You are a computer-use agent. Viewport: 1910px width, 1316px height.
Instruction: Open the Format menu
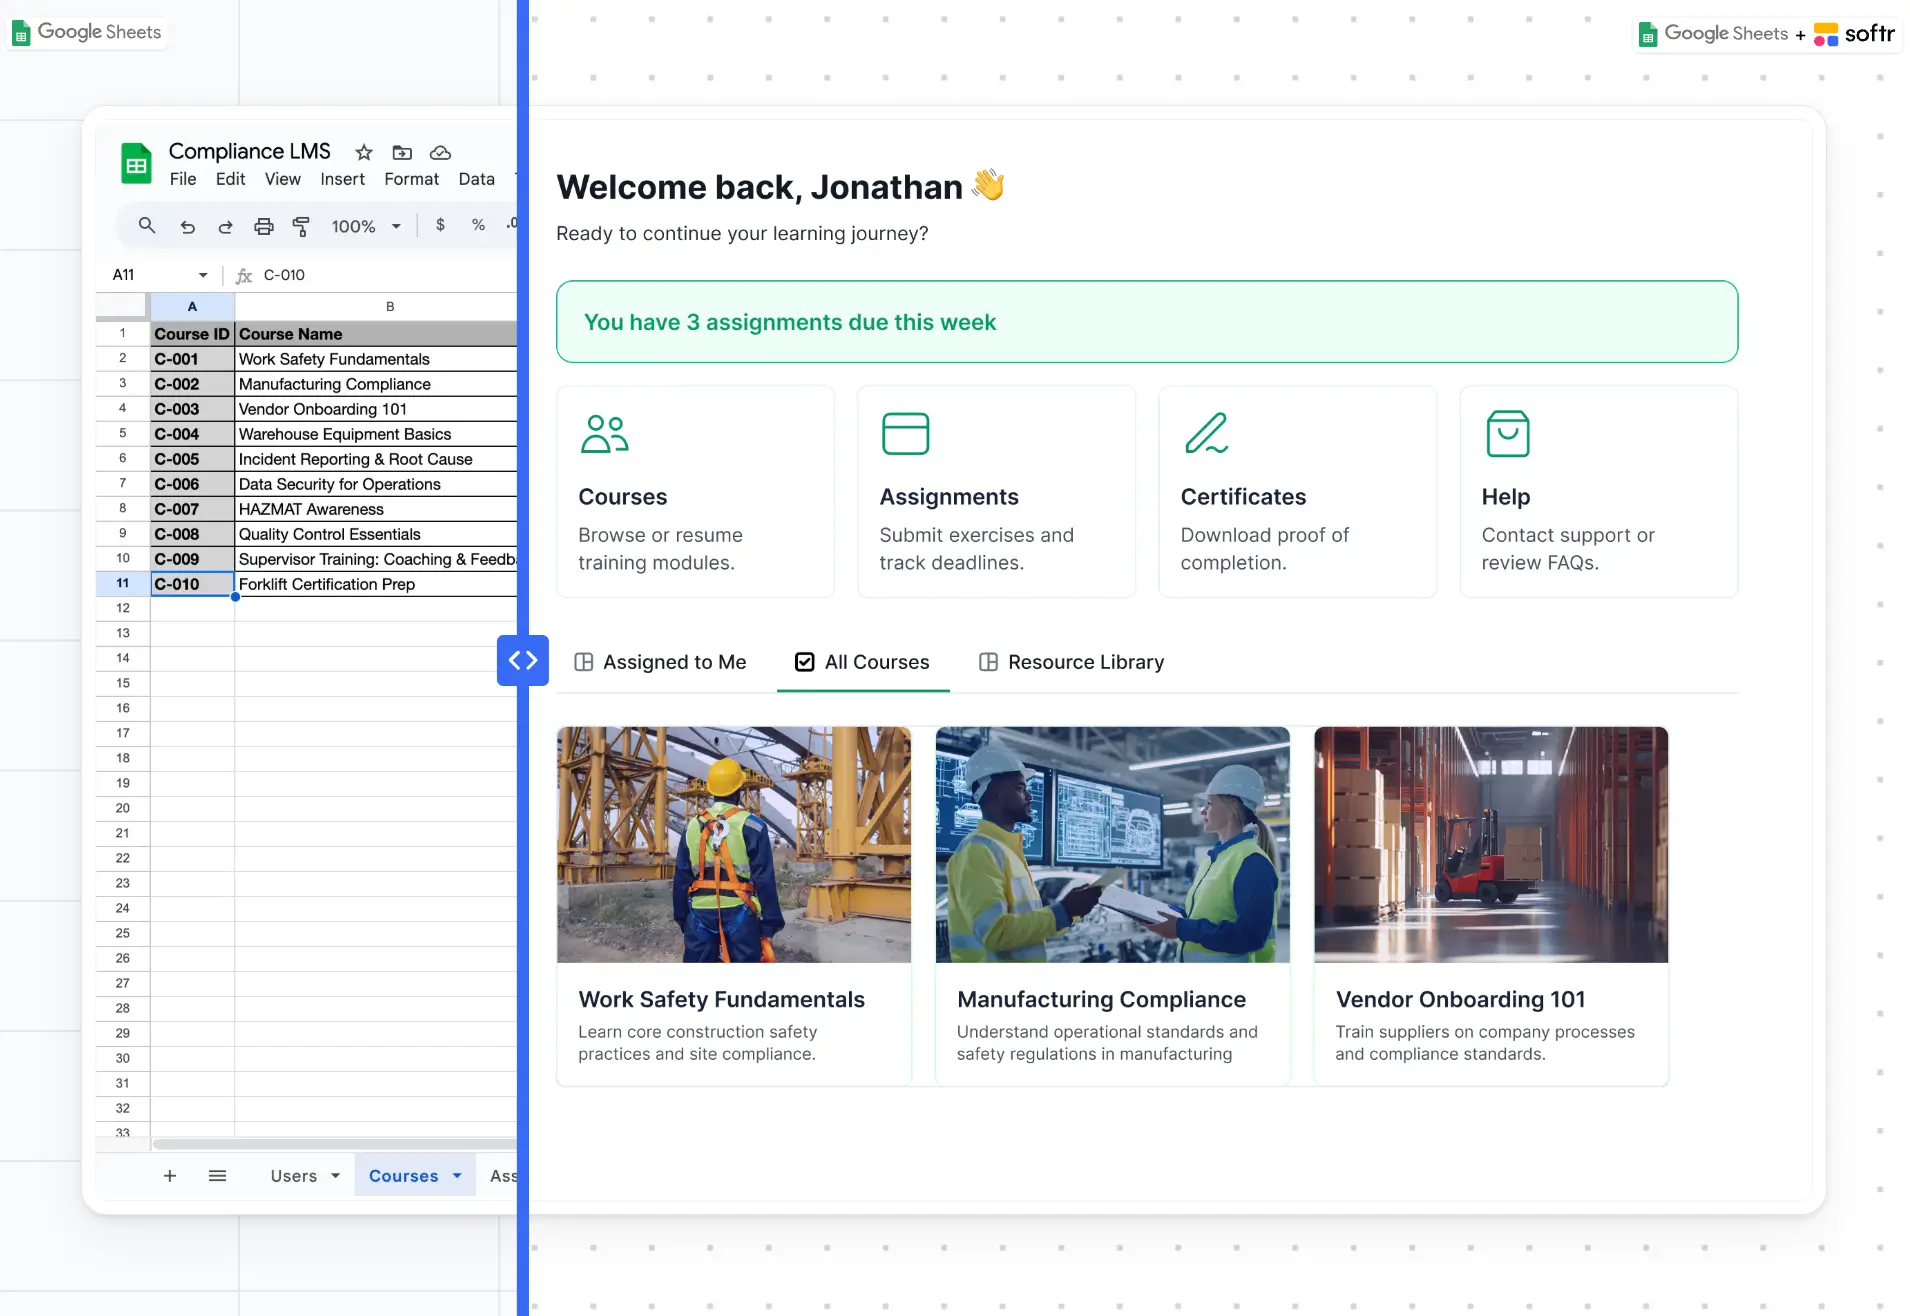[x=411, y=179]
